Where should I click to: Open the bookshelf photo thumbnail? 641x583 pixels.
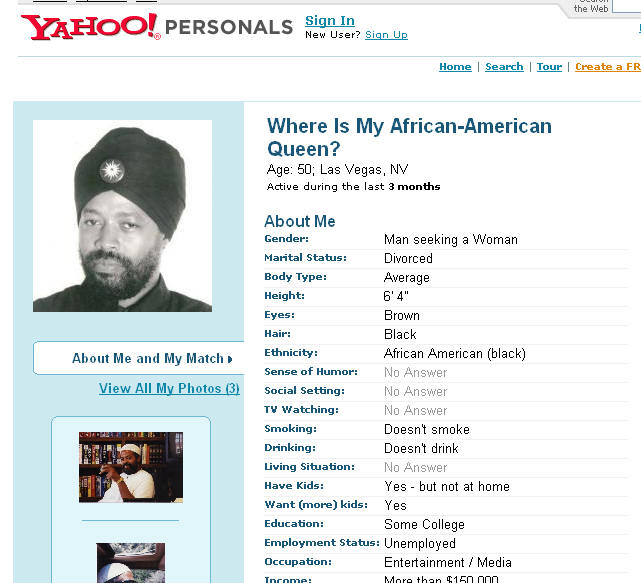coord(131,467)
